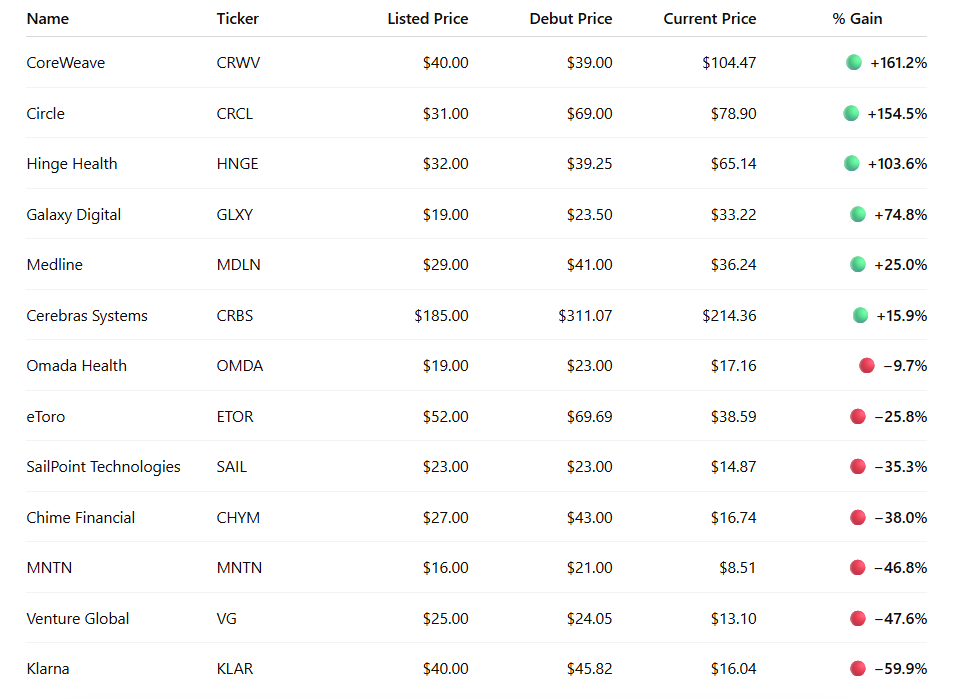
Task: Click the red indicator next to Klarna −59.9%
Action: click(858, 668)
